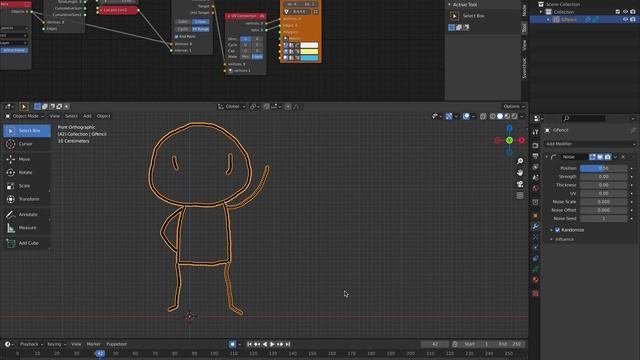Toggle Collection eye visibility in outliner

(625, 12)
